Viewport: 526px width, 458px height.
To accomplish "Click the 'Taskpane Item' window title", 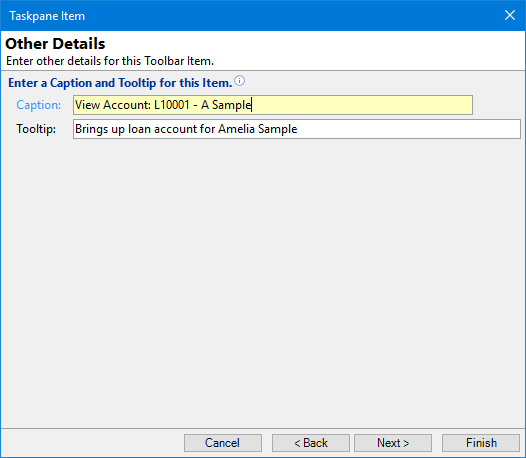I will point(47,16).
